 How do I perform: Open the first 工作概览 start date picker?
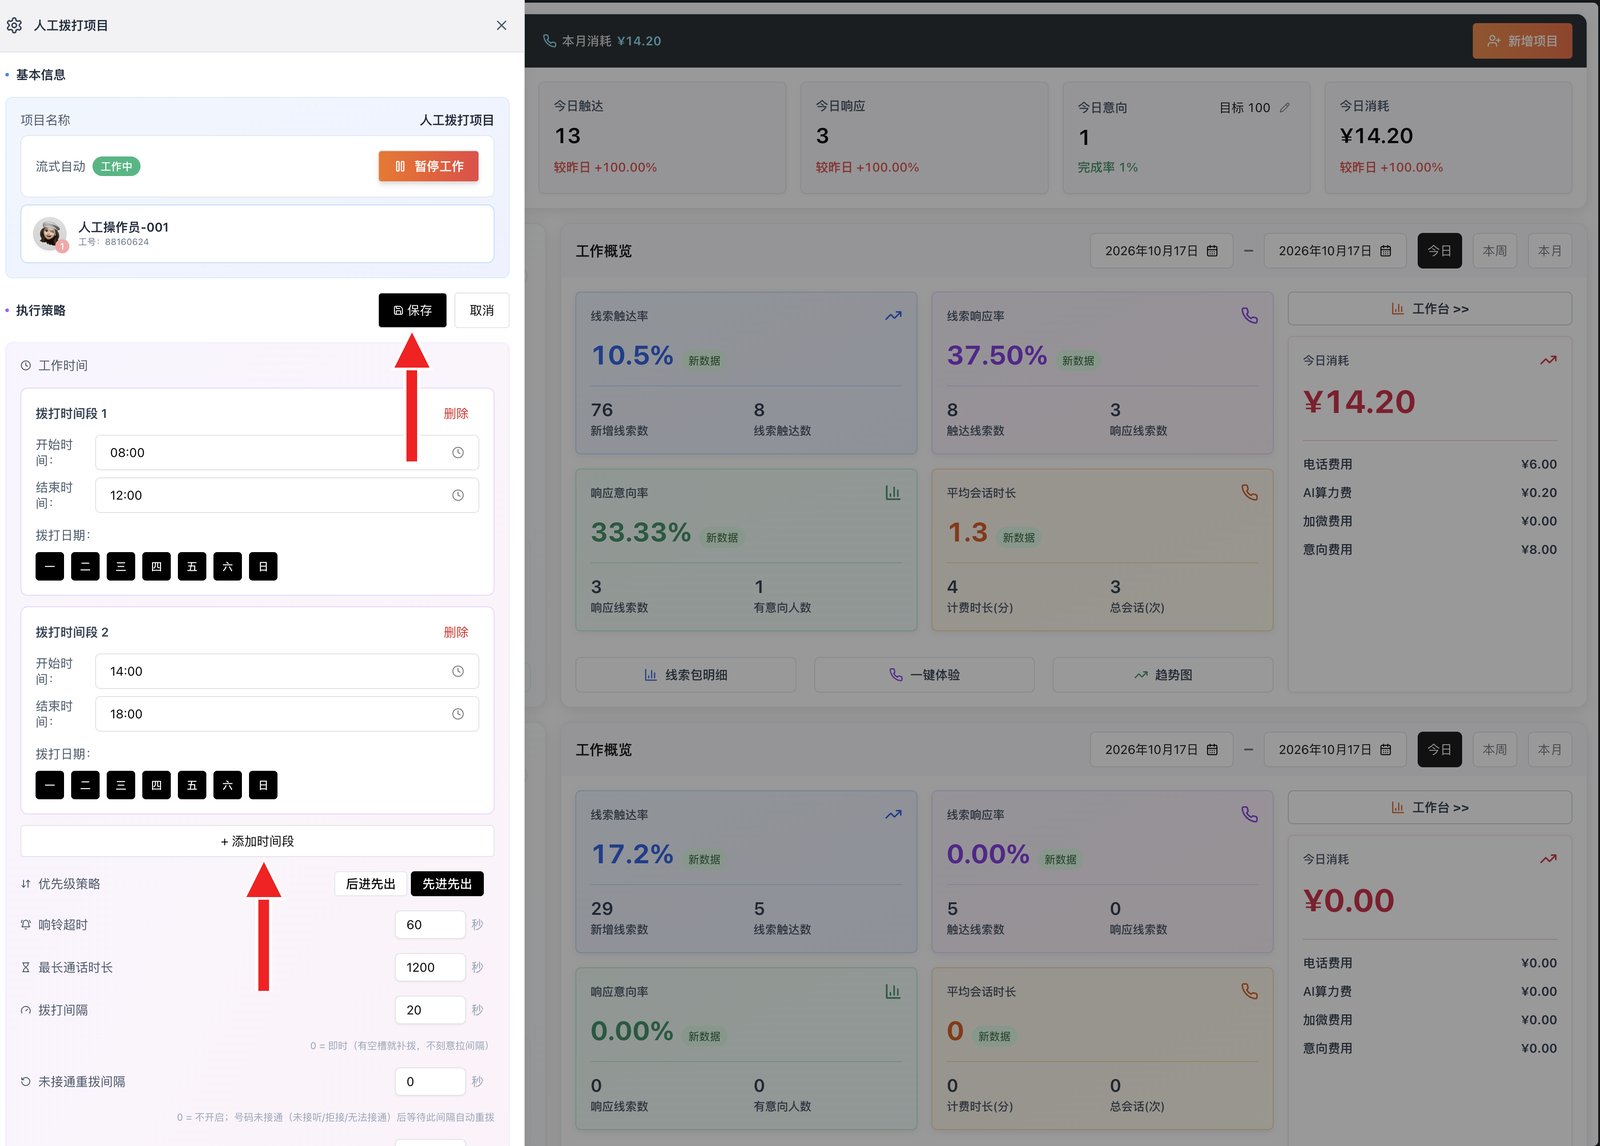tap(1160, 251)
